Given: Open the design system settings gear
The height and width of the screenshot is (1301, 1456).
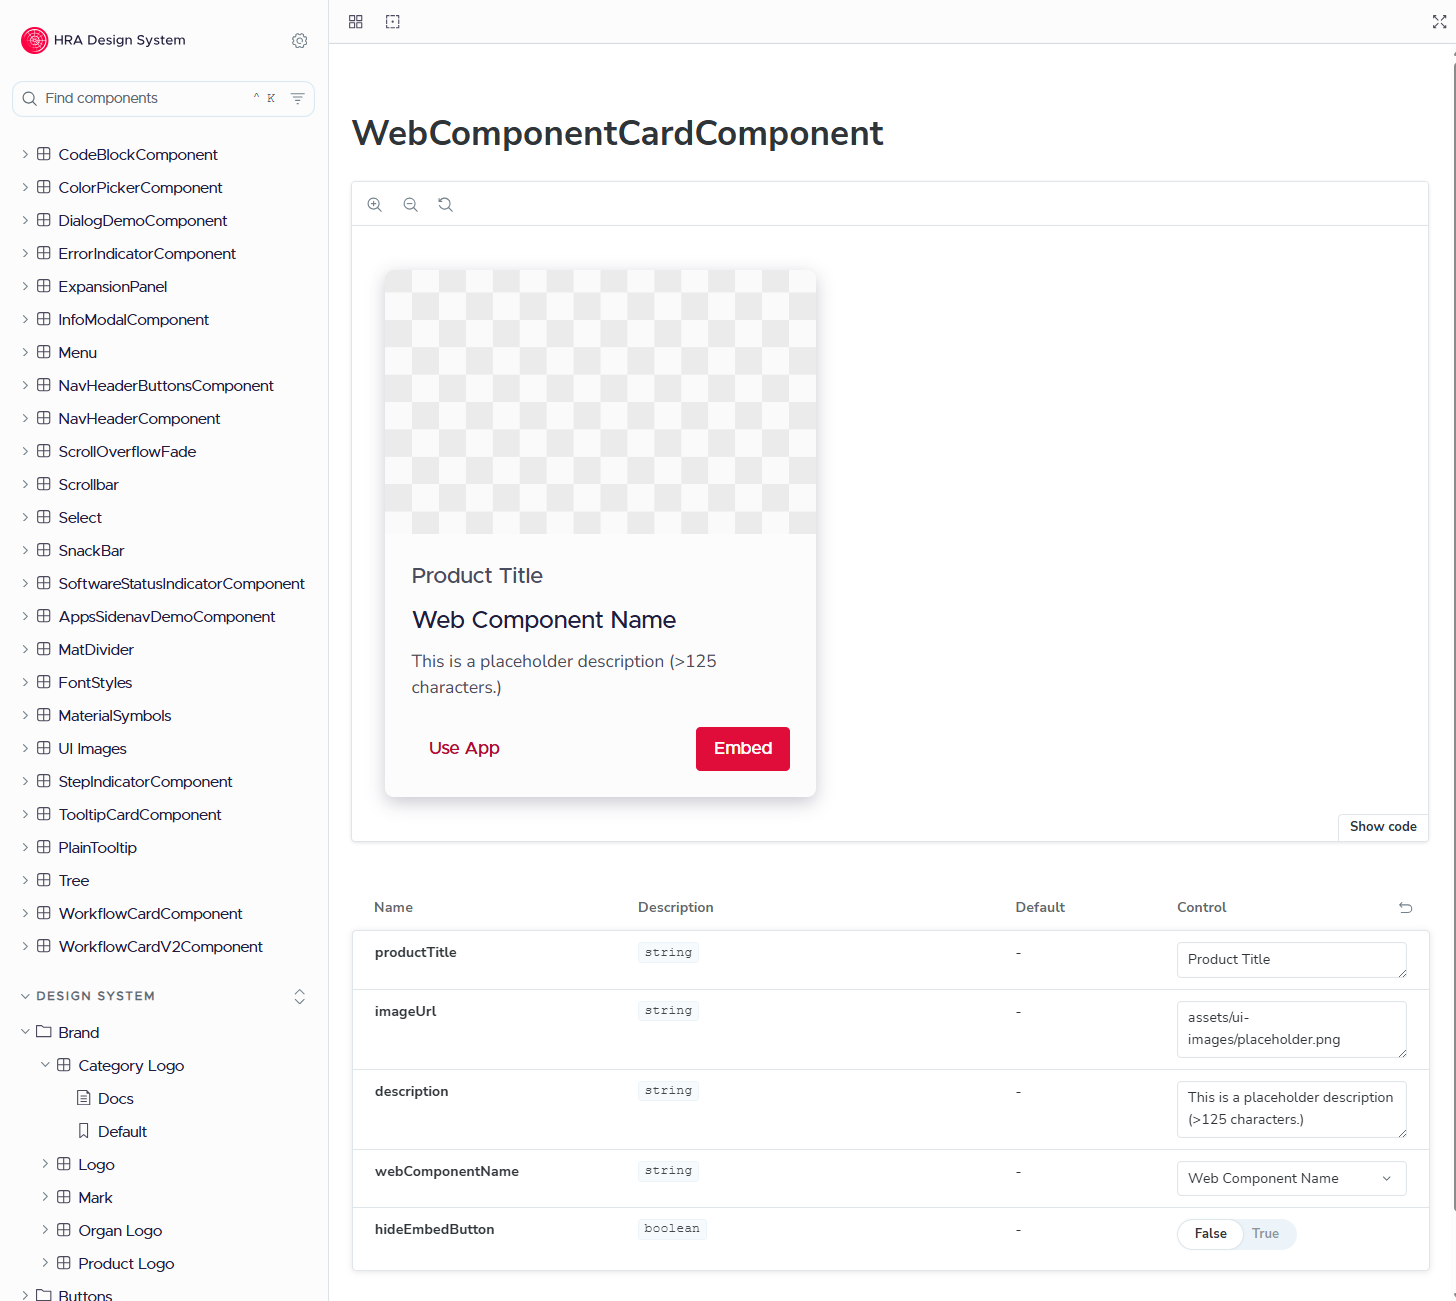Looking at the screenshot, I should pyautogui.click(x=299, y=40).
